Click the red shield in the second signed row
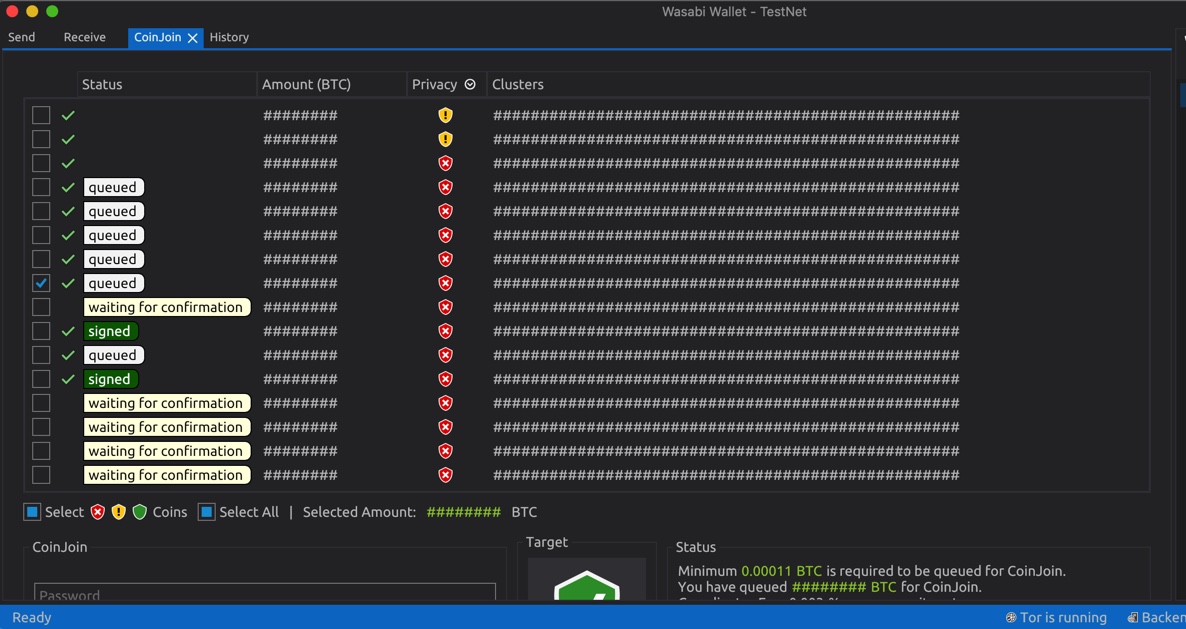 [446, 379]
